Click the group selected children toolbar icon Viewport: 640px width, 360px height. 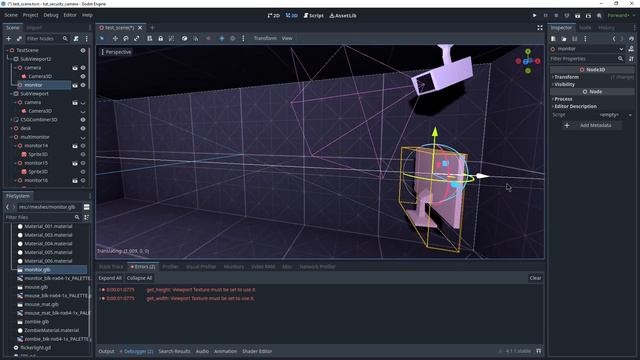[171, 38]
